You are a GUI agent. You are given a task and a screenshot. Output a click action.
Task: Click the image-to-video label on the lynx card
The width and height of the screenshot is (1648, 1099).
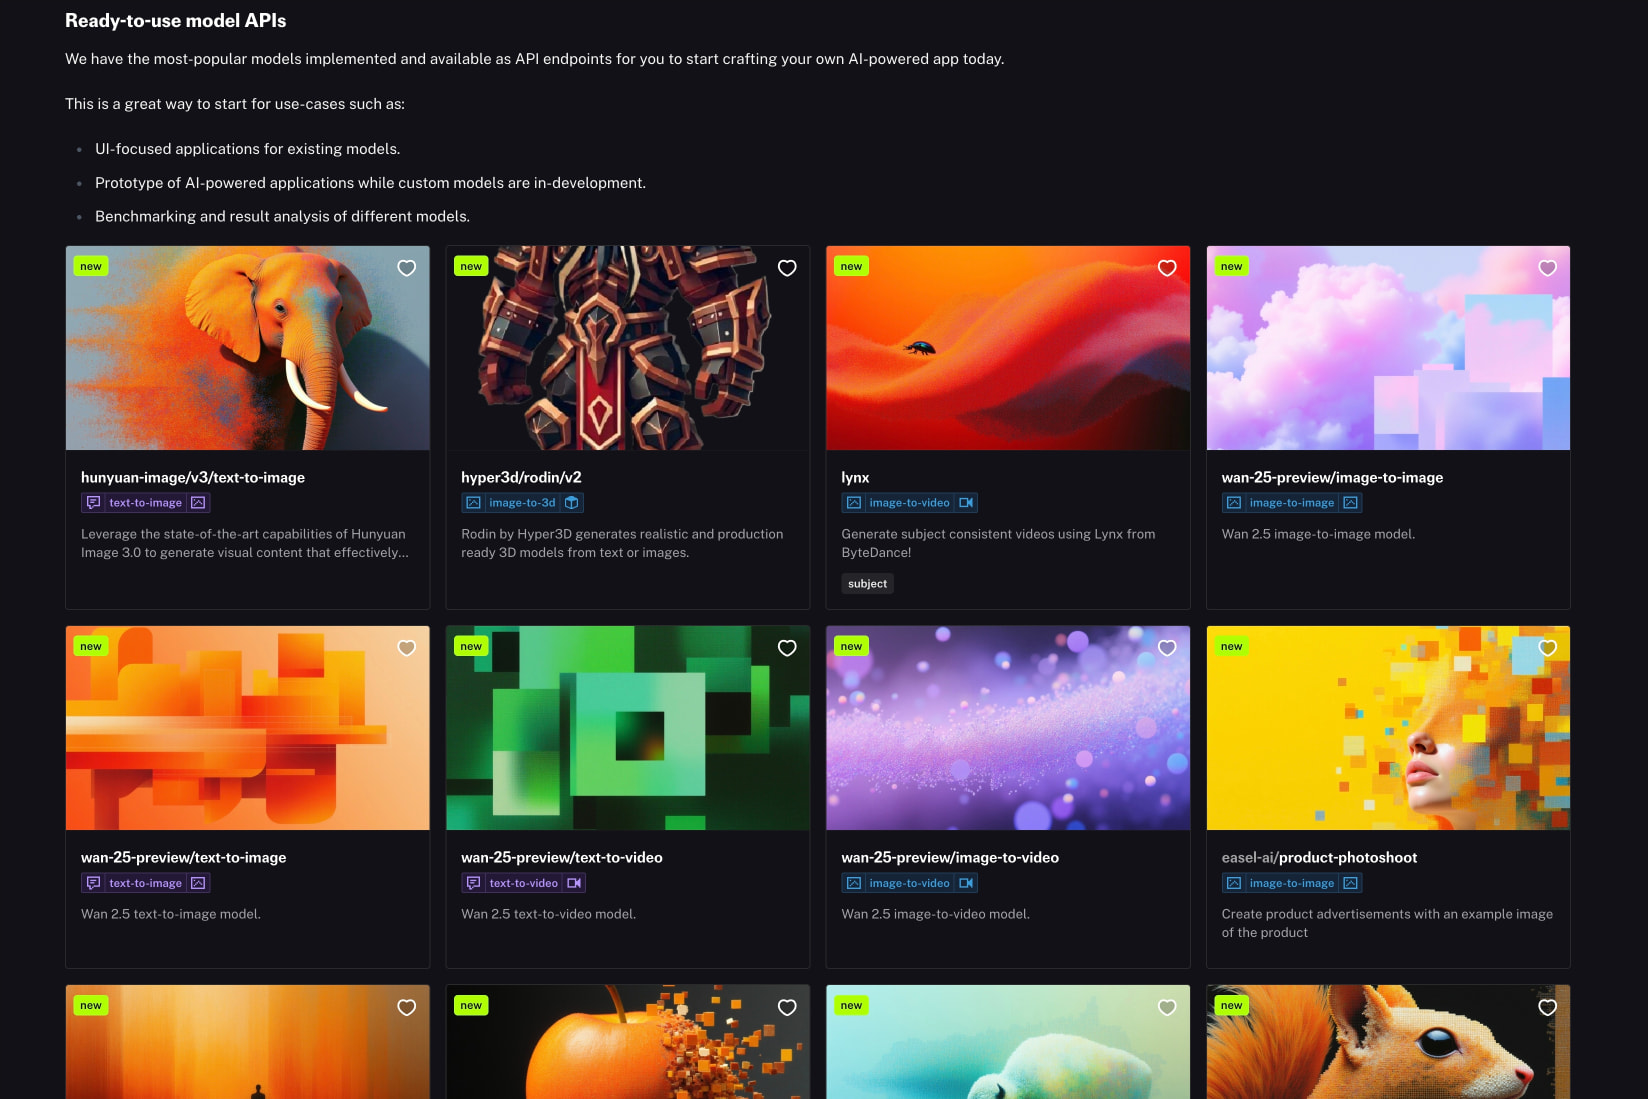909,503
